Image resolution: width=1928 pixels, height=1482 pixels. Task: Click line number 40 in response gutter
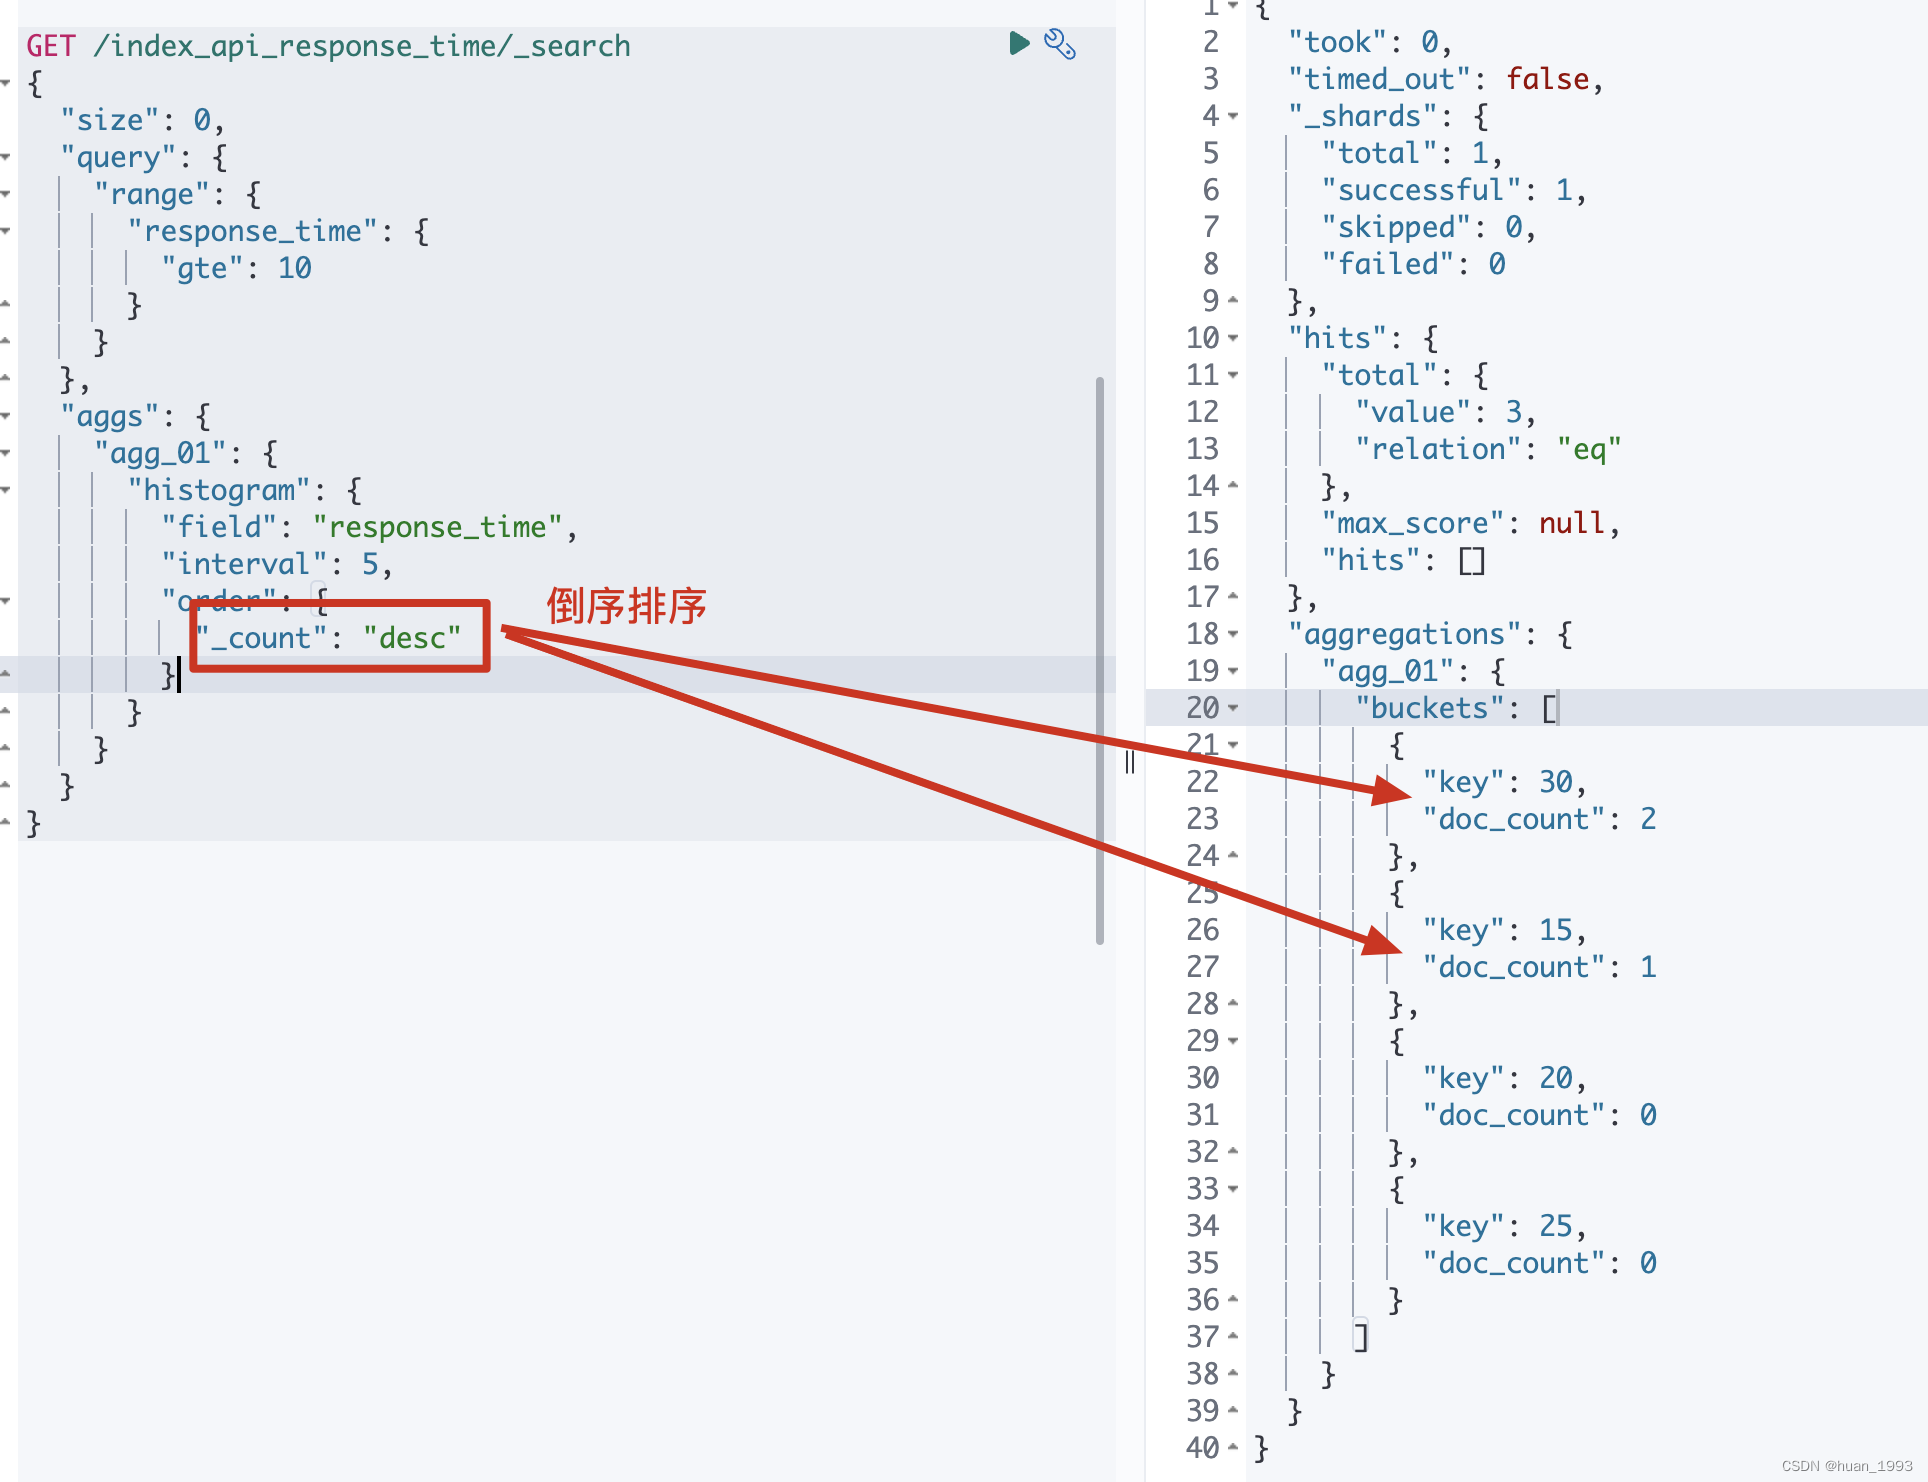pyautogui.click(x=1203, y=1449)
